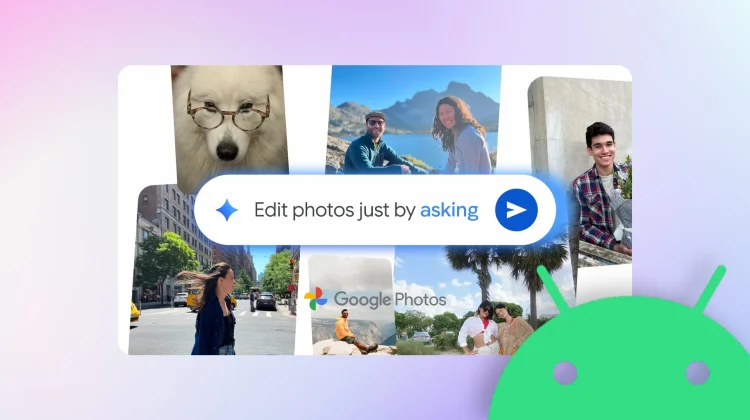Open the couple by mountain lake photo
Image resolution: width=750 pixels, height=420 pixels.
(414, 118)
